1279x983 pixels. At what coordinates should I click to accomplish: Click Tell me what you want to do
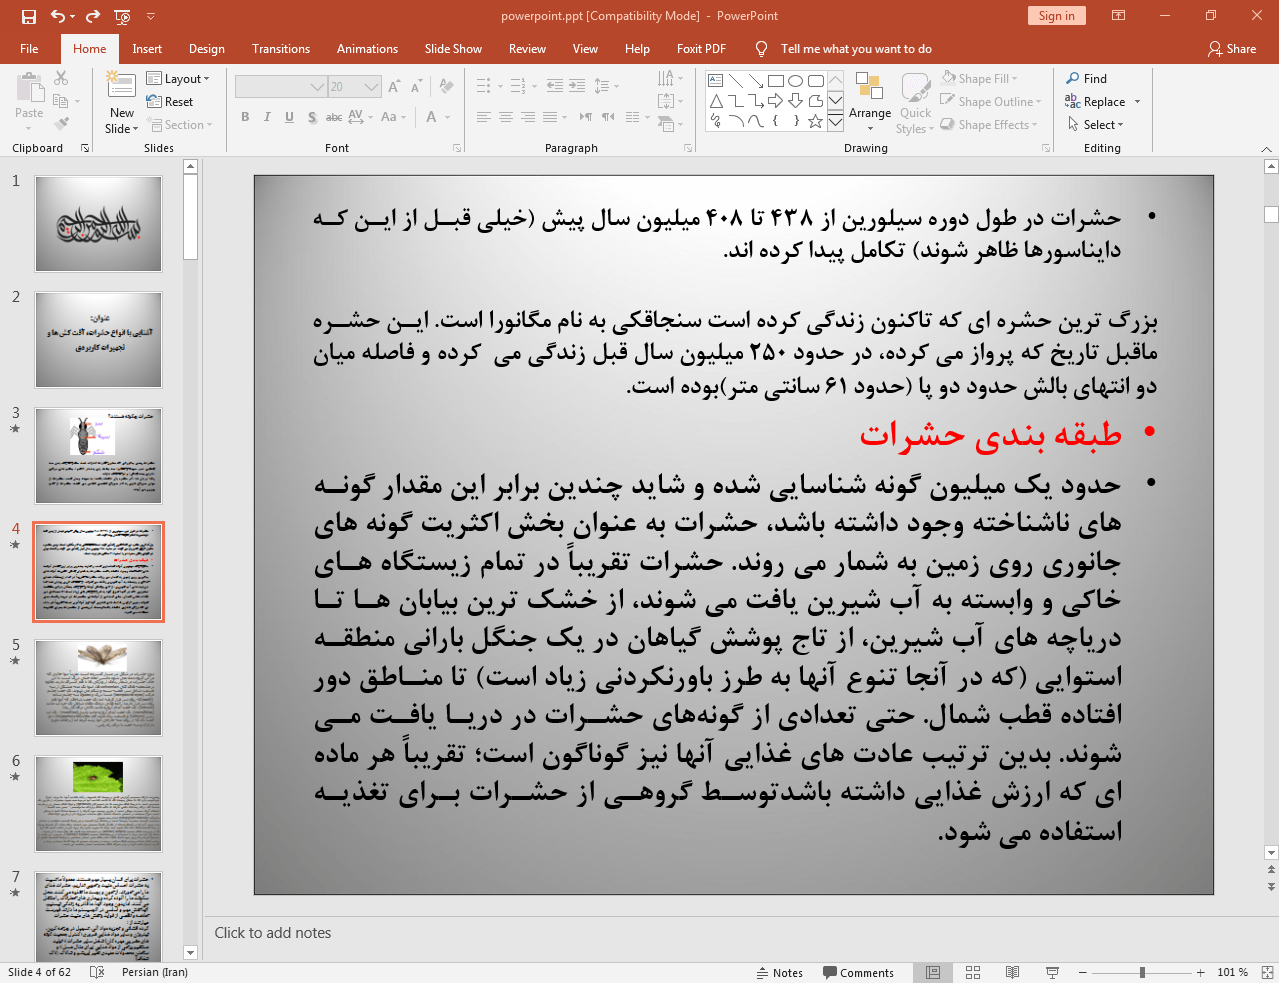[x=856, y=49]
